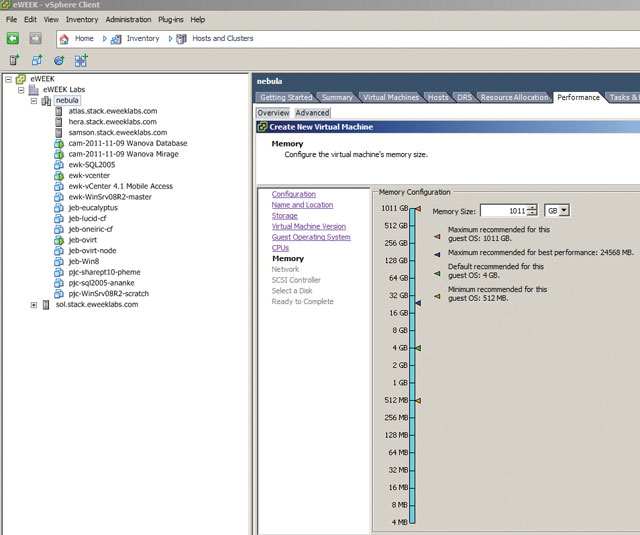
Task: Go to the Guest Operating System step
Action: pos(311,237)
